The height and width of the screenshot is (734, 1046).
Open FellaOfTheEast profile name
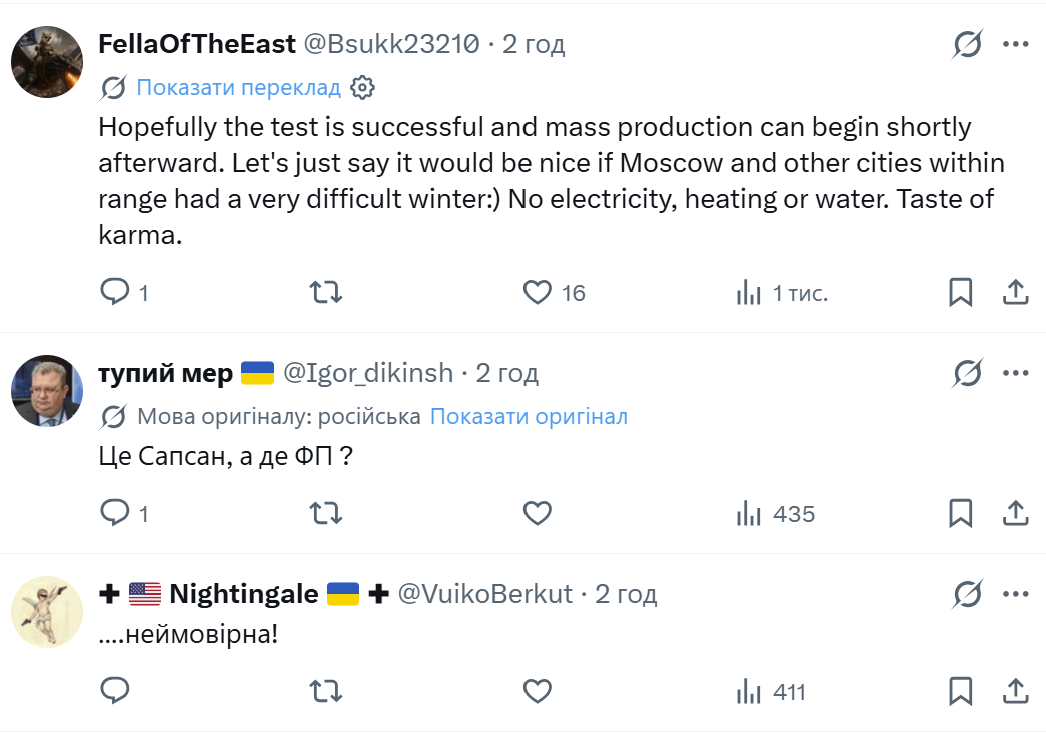click(x=197, y=44)
